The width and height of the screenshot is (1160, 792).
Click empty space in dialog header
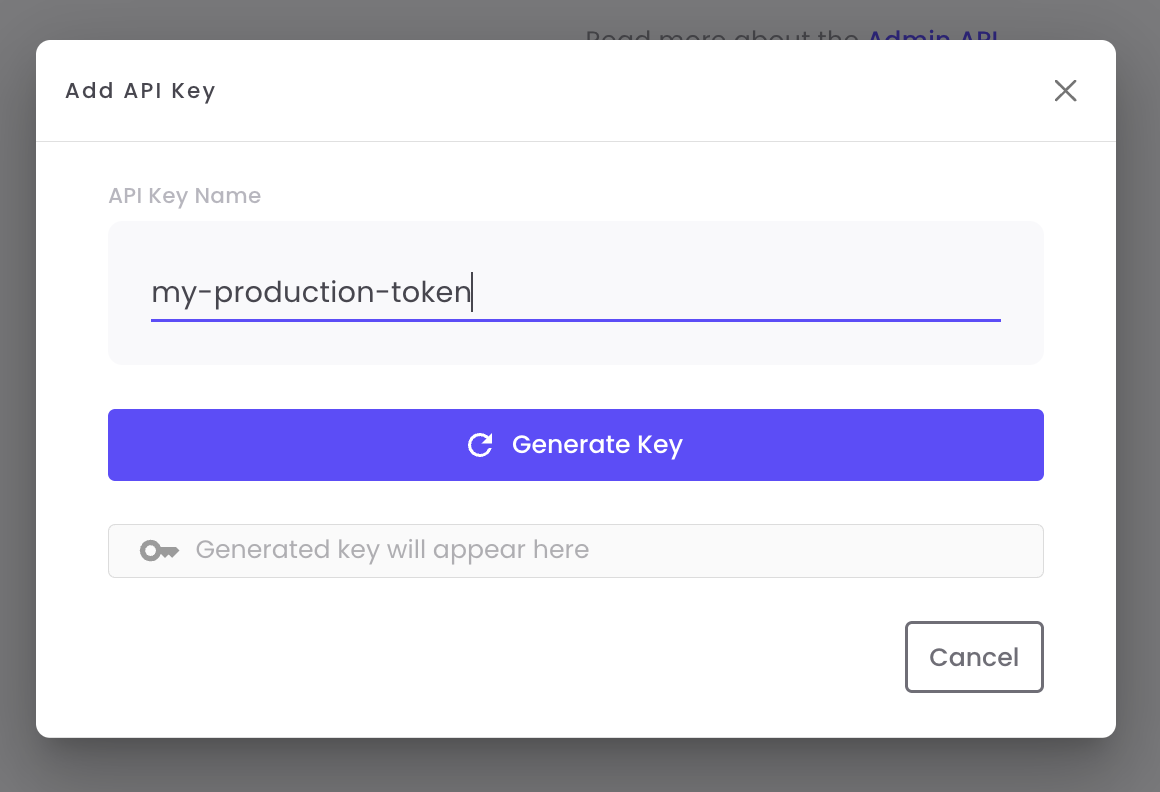[600, 91]
